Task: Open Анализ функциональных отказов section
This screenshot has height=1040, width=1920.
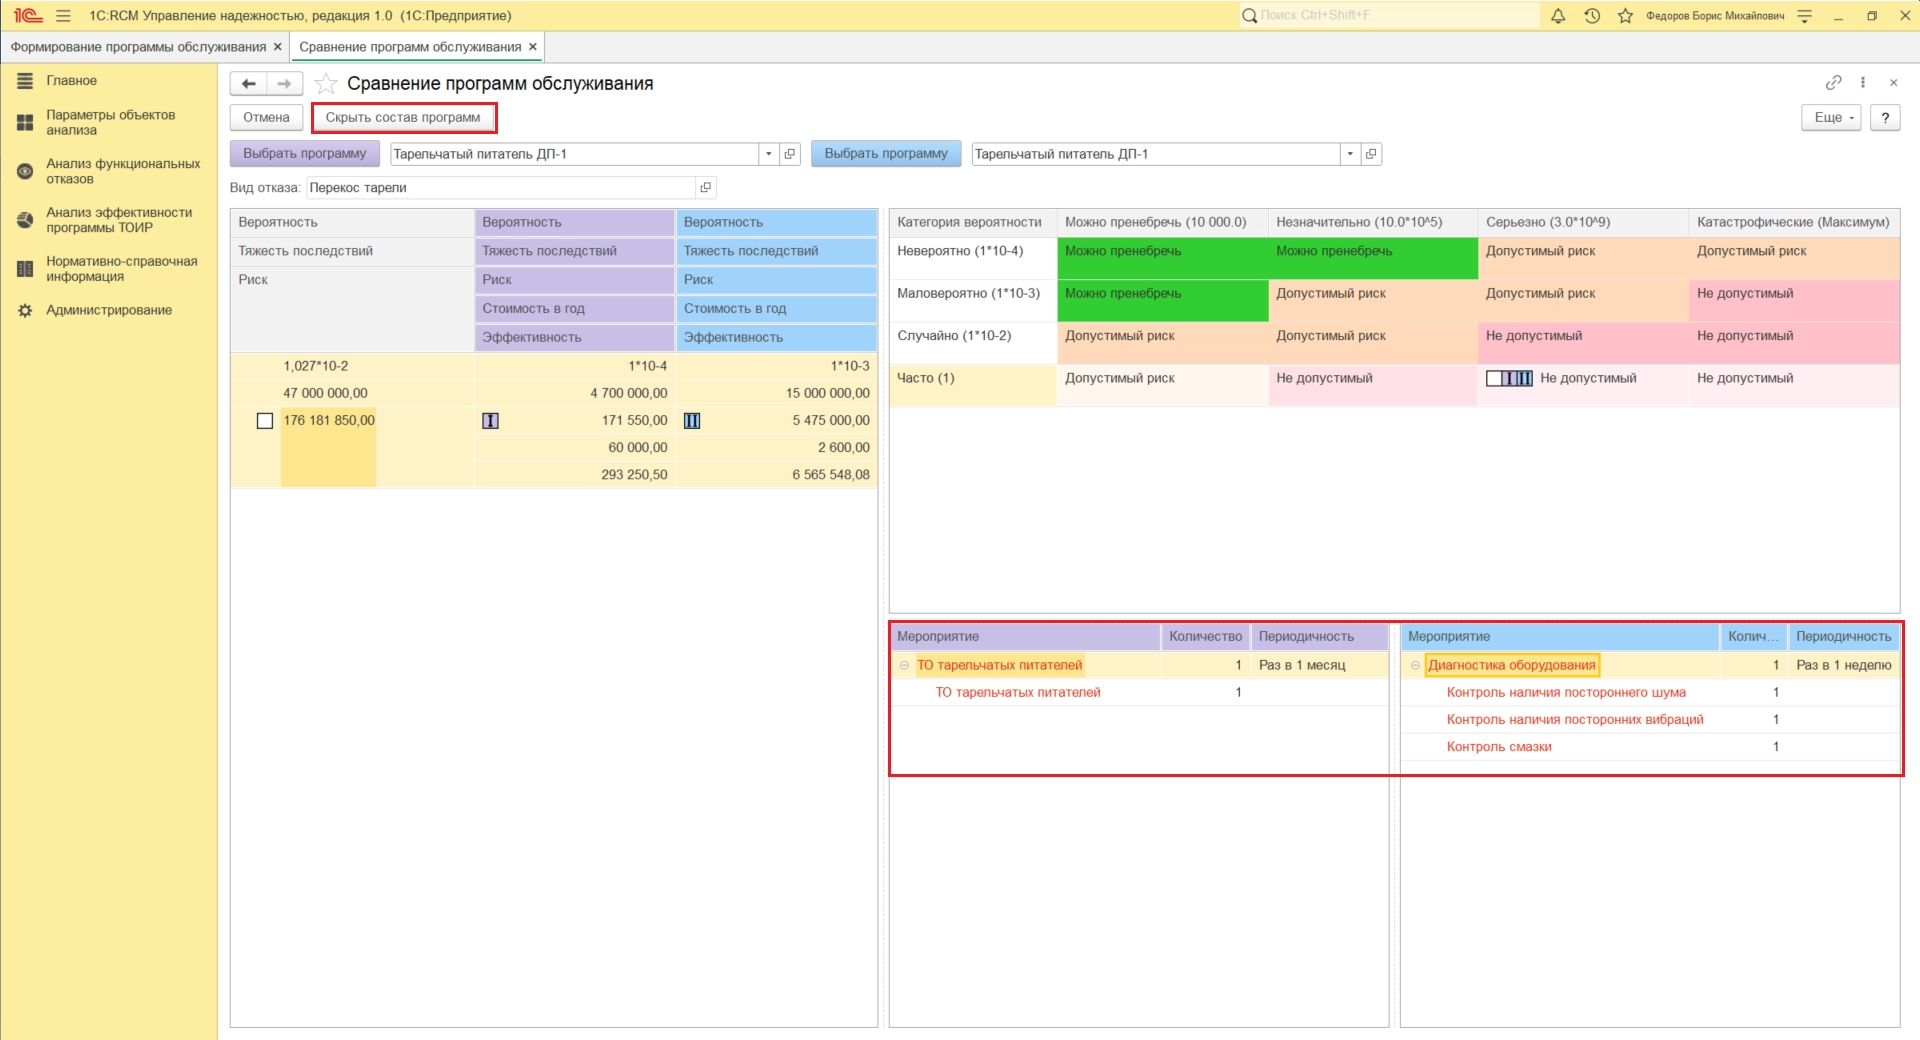Action: coord(122,171)
